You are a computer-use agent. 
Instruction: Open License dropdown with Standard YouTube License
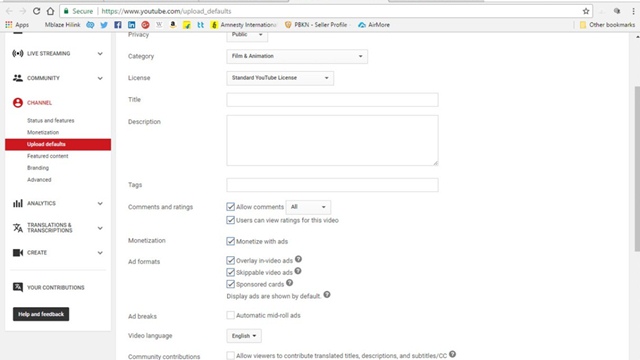(280, 78)
